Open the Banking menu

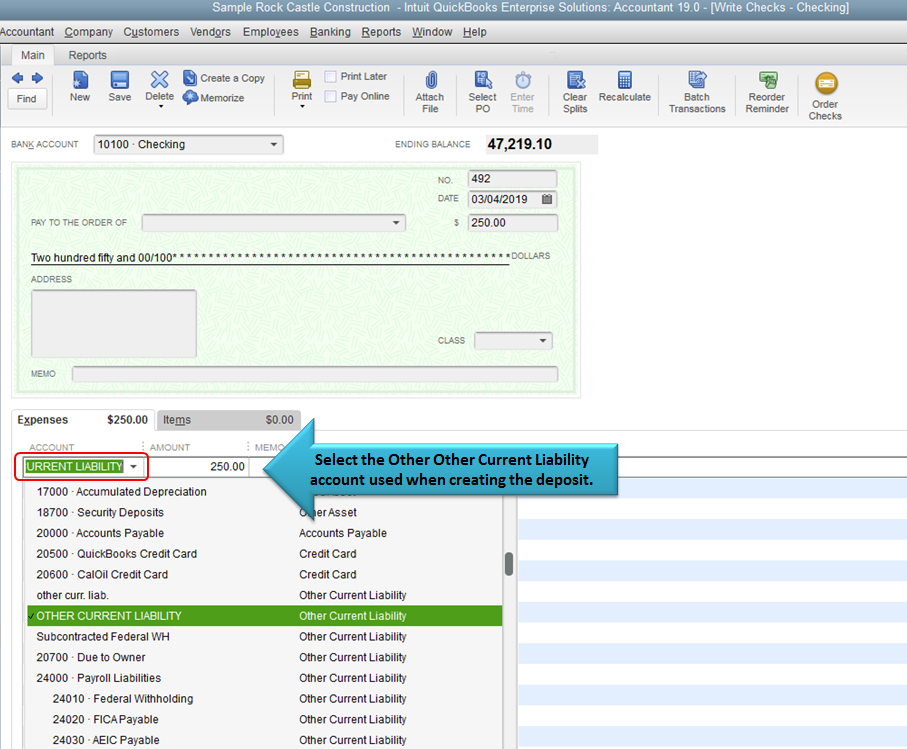click(330, 32)
